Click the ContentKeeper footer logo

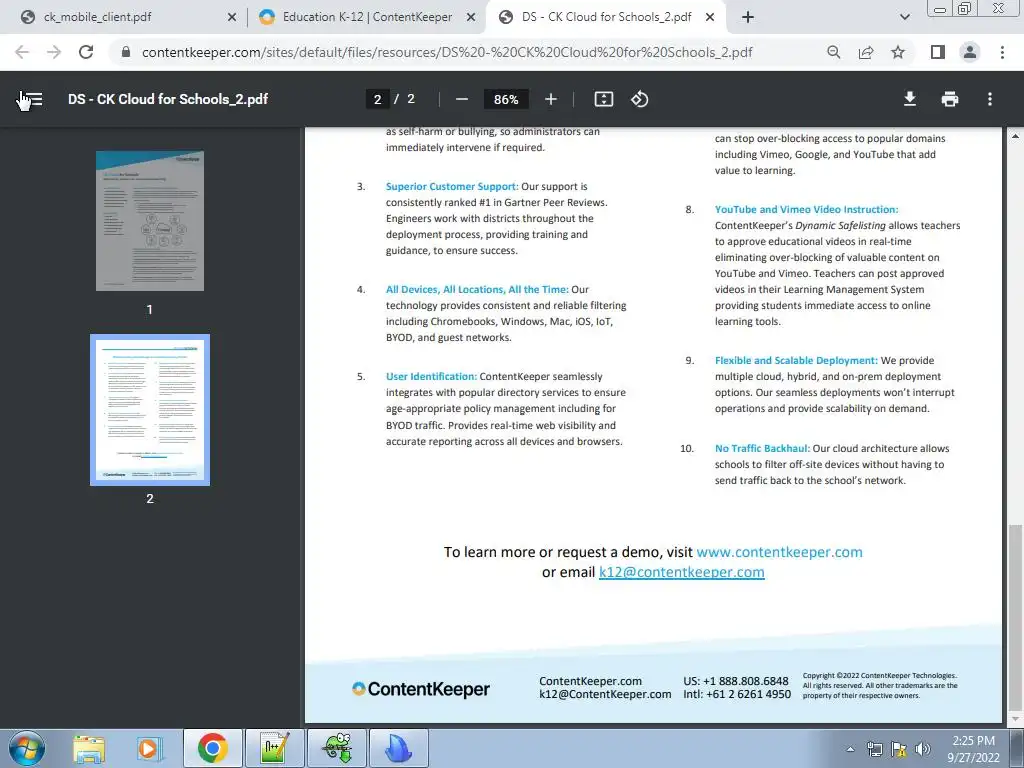(421, 689)
